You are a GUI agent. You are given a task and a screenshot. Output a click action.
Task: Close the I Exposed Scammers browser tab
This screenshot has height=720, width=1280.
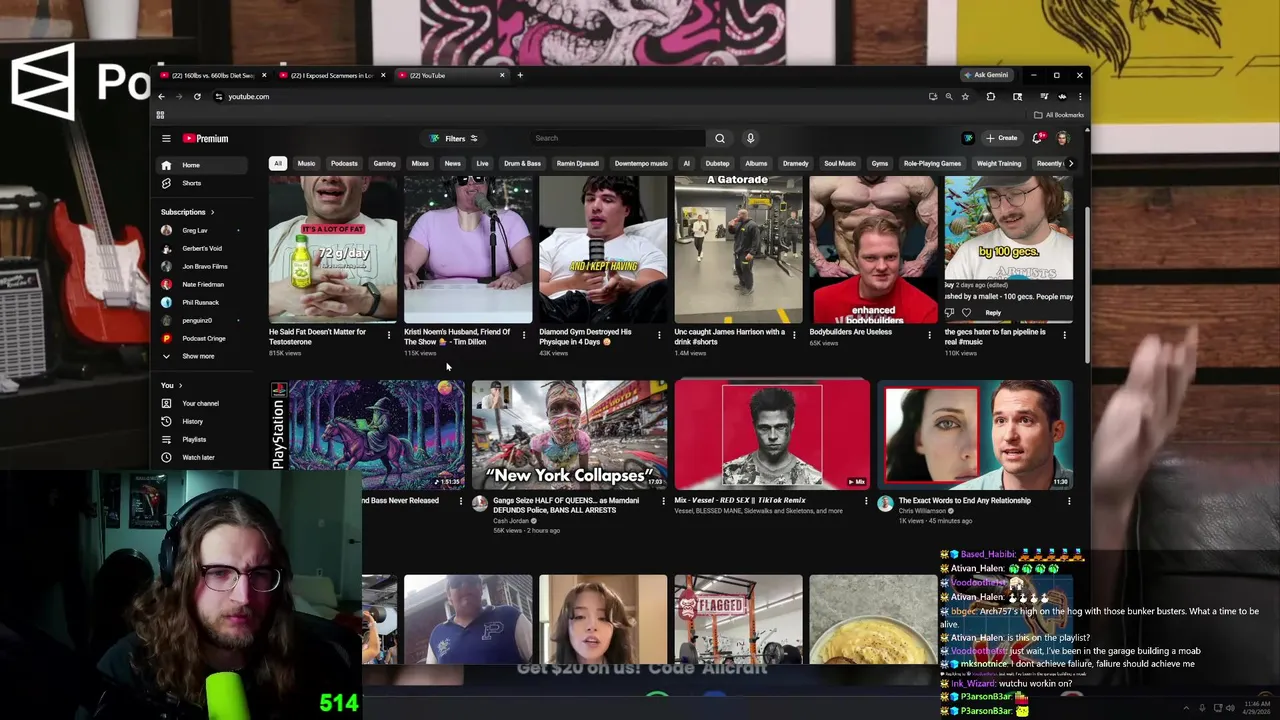coord(382,75)
